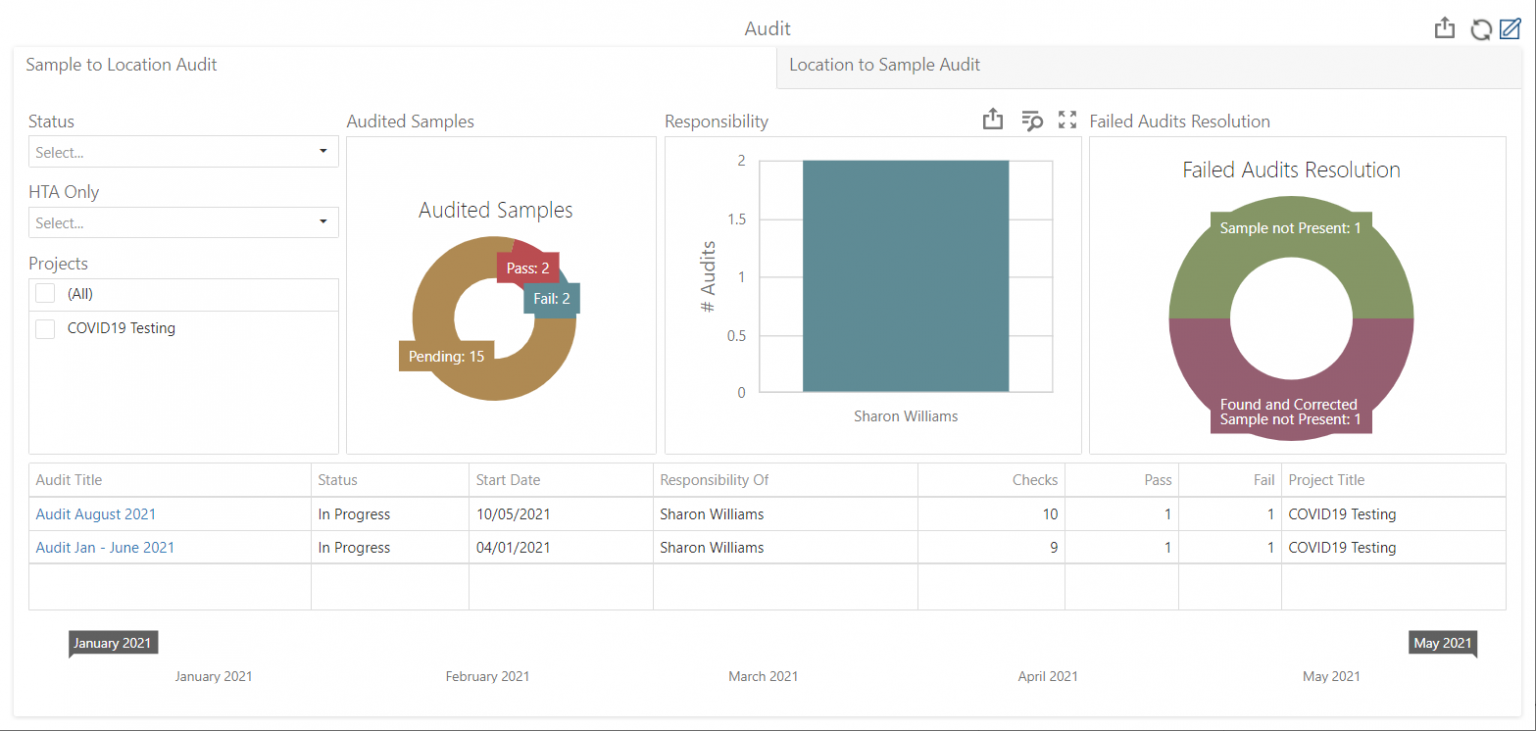Switch to the Location to Sample Audit tab

(x=884, y=65)
